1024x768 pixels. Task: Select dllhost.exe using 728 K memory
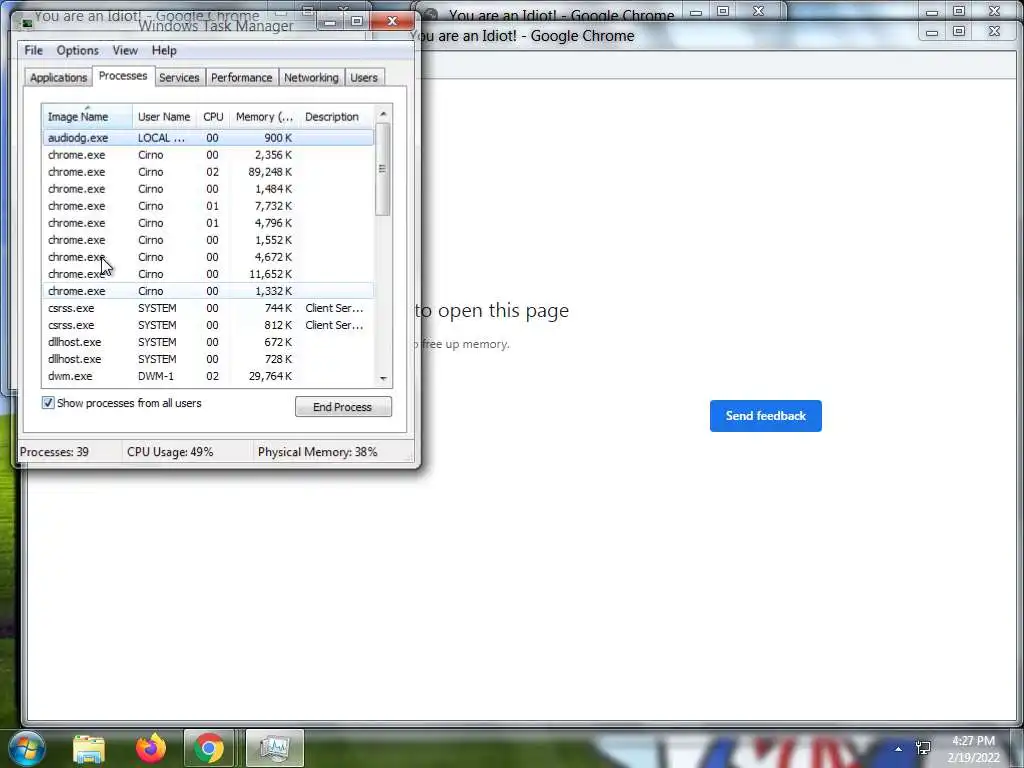(208, 359)
